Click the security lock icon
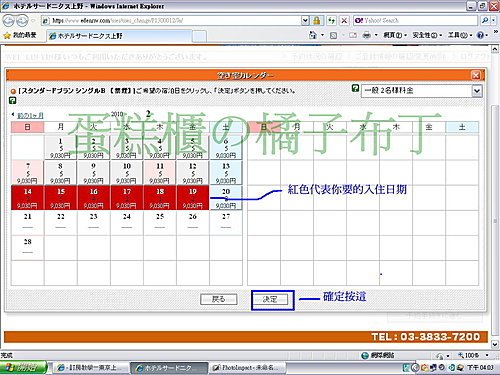Viewport: 500px width, 375px height. pos(316,21)
